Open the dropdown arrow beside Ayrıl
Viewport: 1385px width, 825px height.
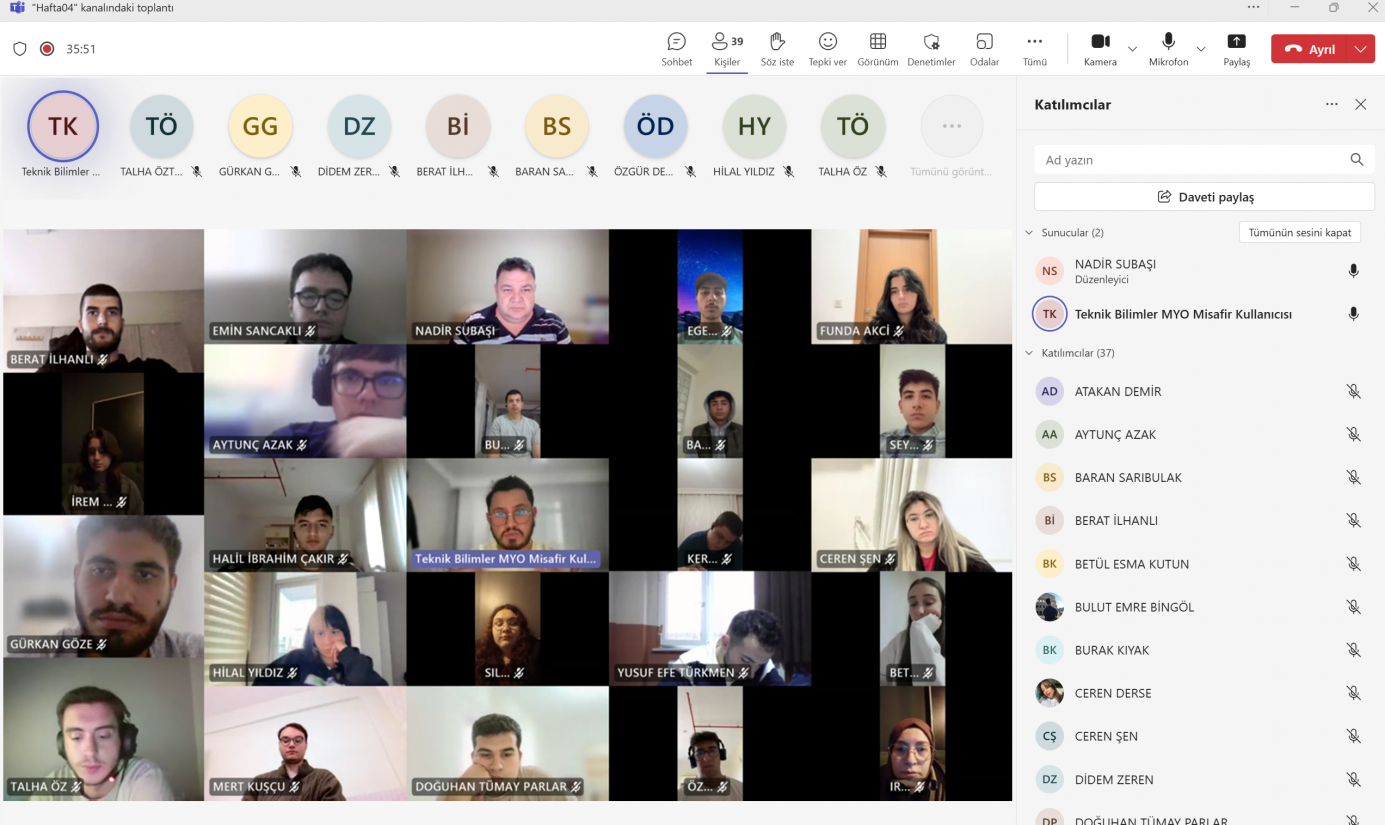pyautogui.click(x=1360, y=49)
